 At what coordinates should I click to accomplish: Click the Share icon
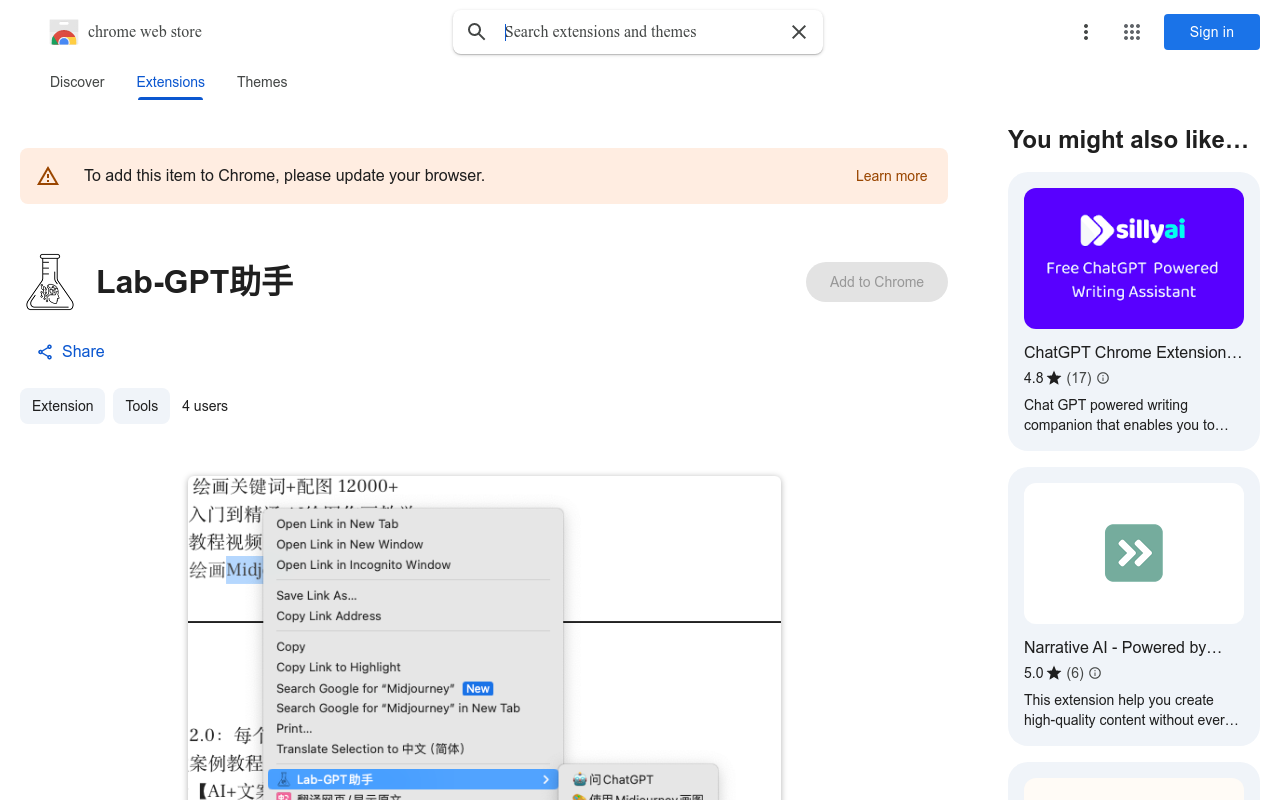pos(45,352)
